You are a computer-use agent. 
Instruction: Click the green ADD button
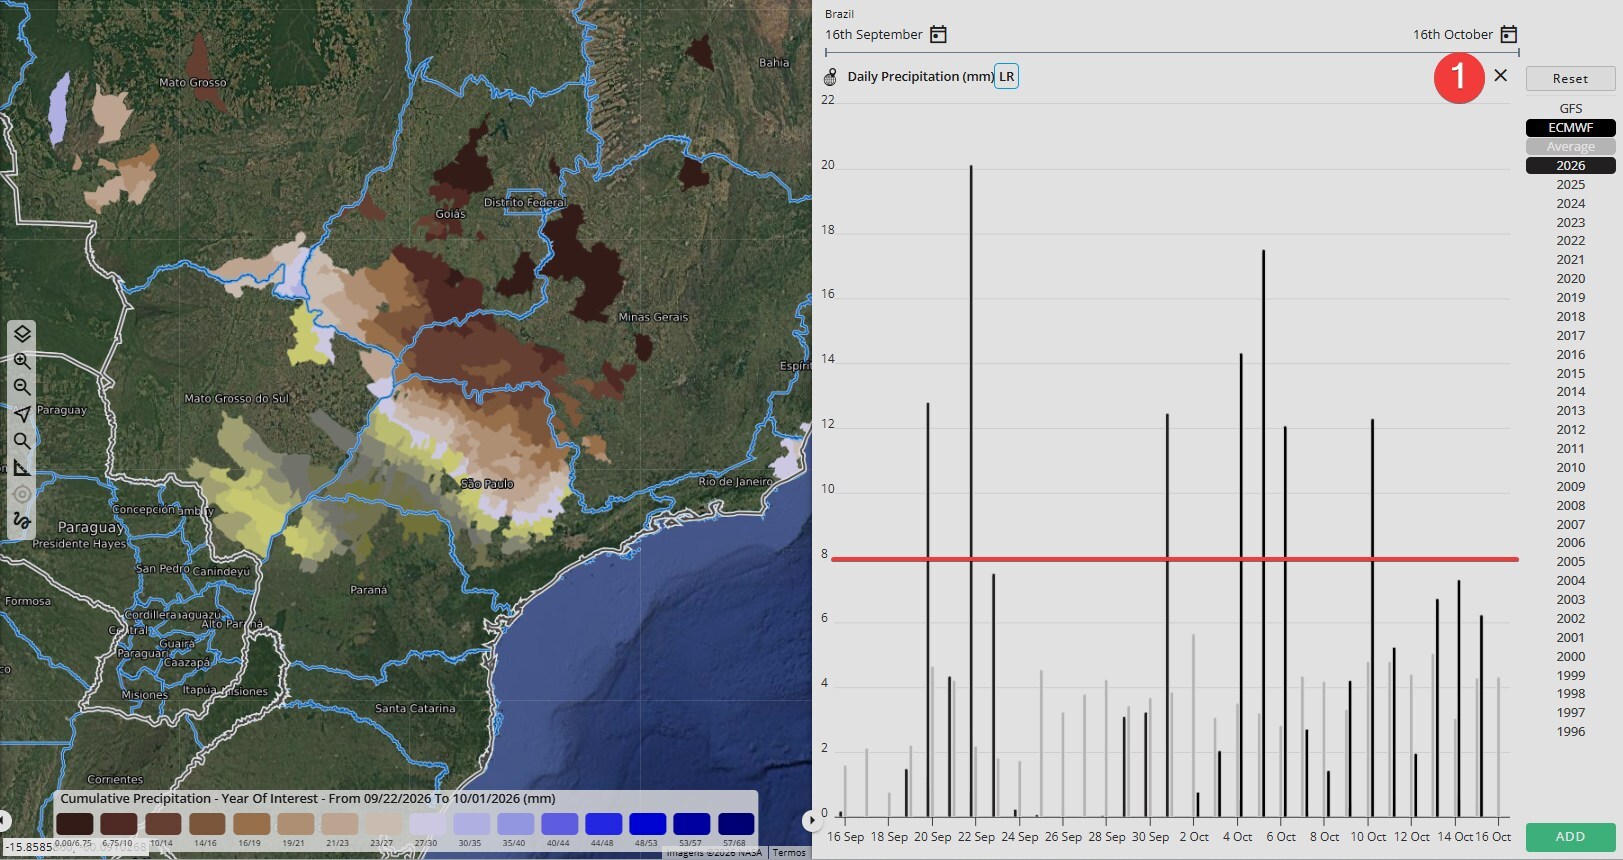point(1570,836)
